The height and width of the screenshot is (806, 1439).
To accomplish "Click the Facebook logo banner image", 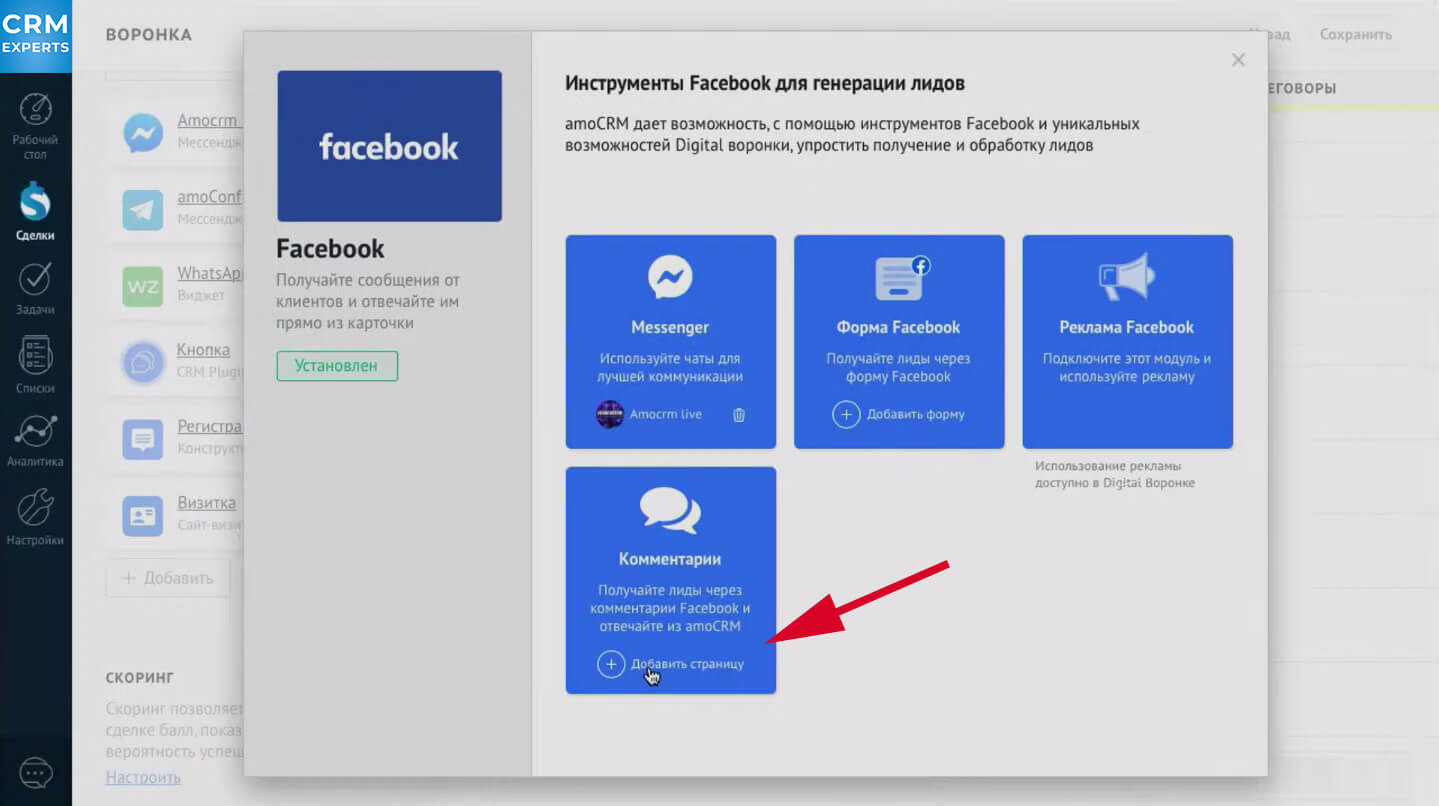I will (389, 146).
